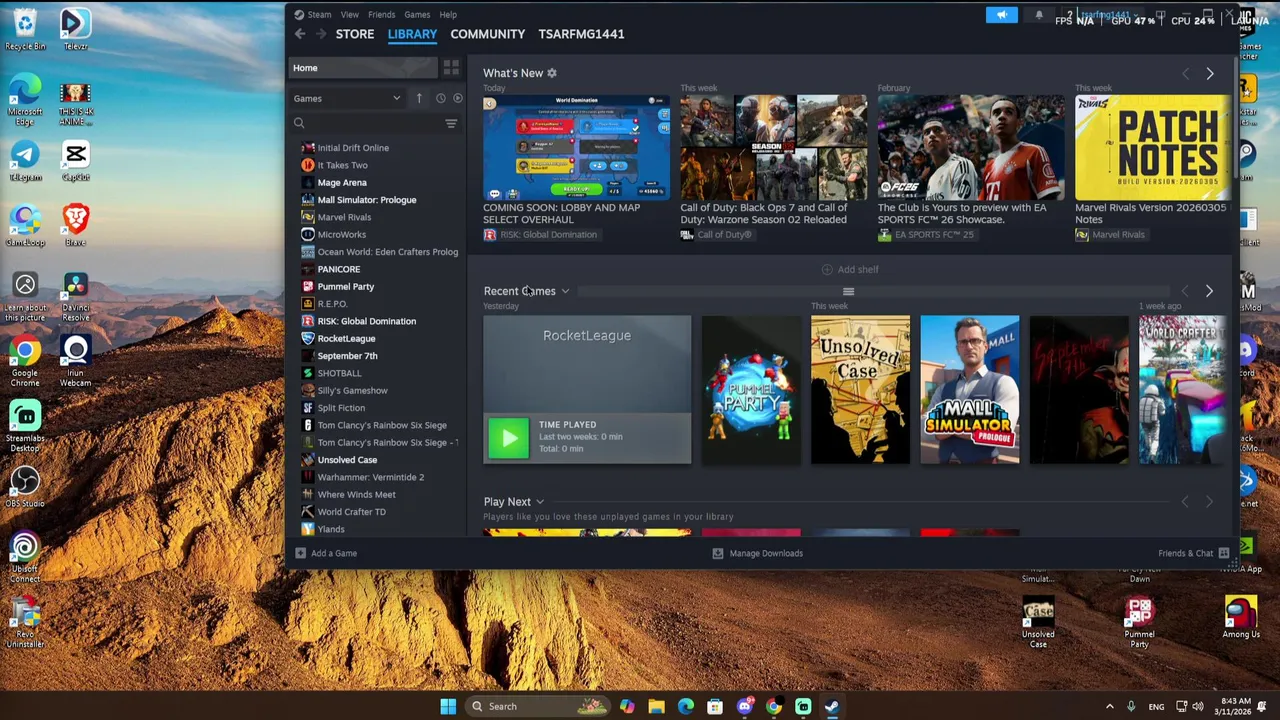Viewport: 1280px width, 720px height.
Task: Go back with Steam's back arrow
Action: 300,34
